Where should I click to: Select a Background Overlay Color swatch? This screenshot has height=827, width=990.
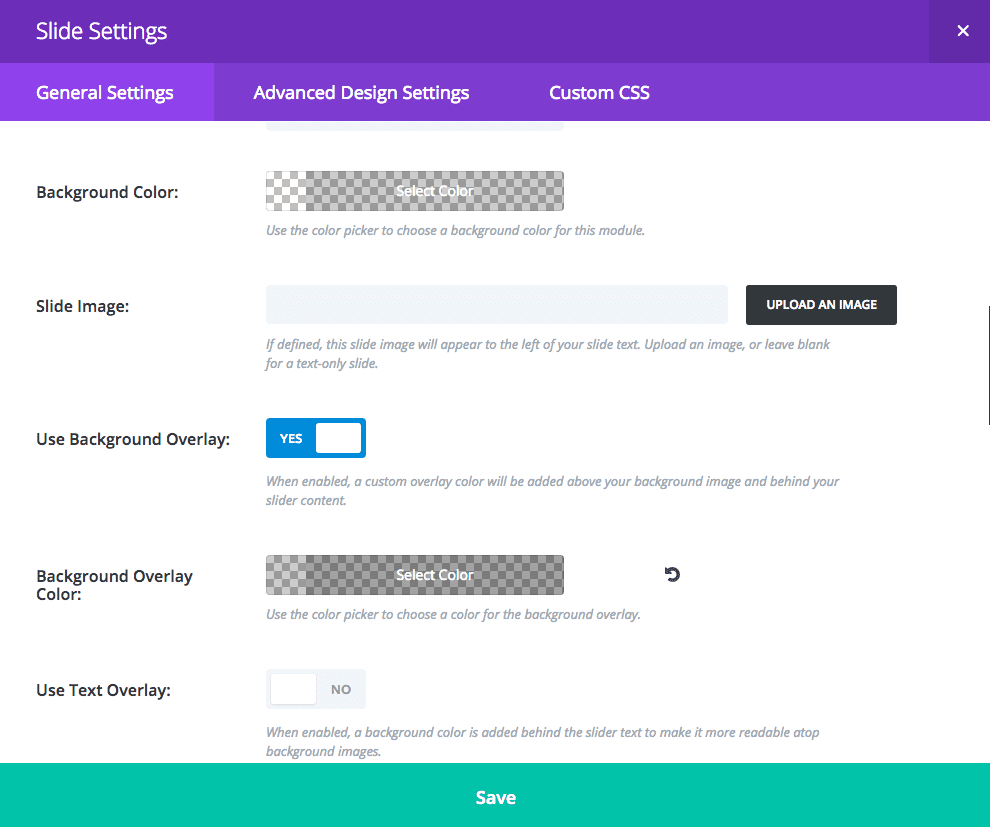tap(415, 575)
